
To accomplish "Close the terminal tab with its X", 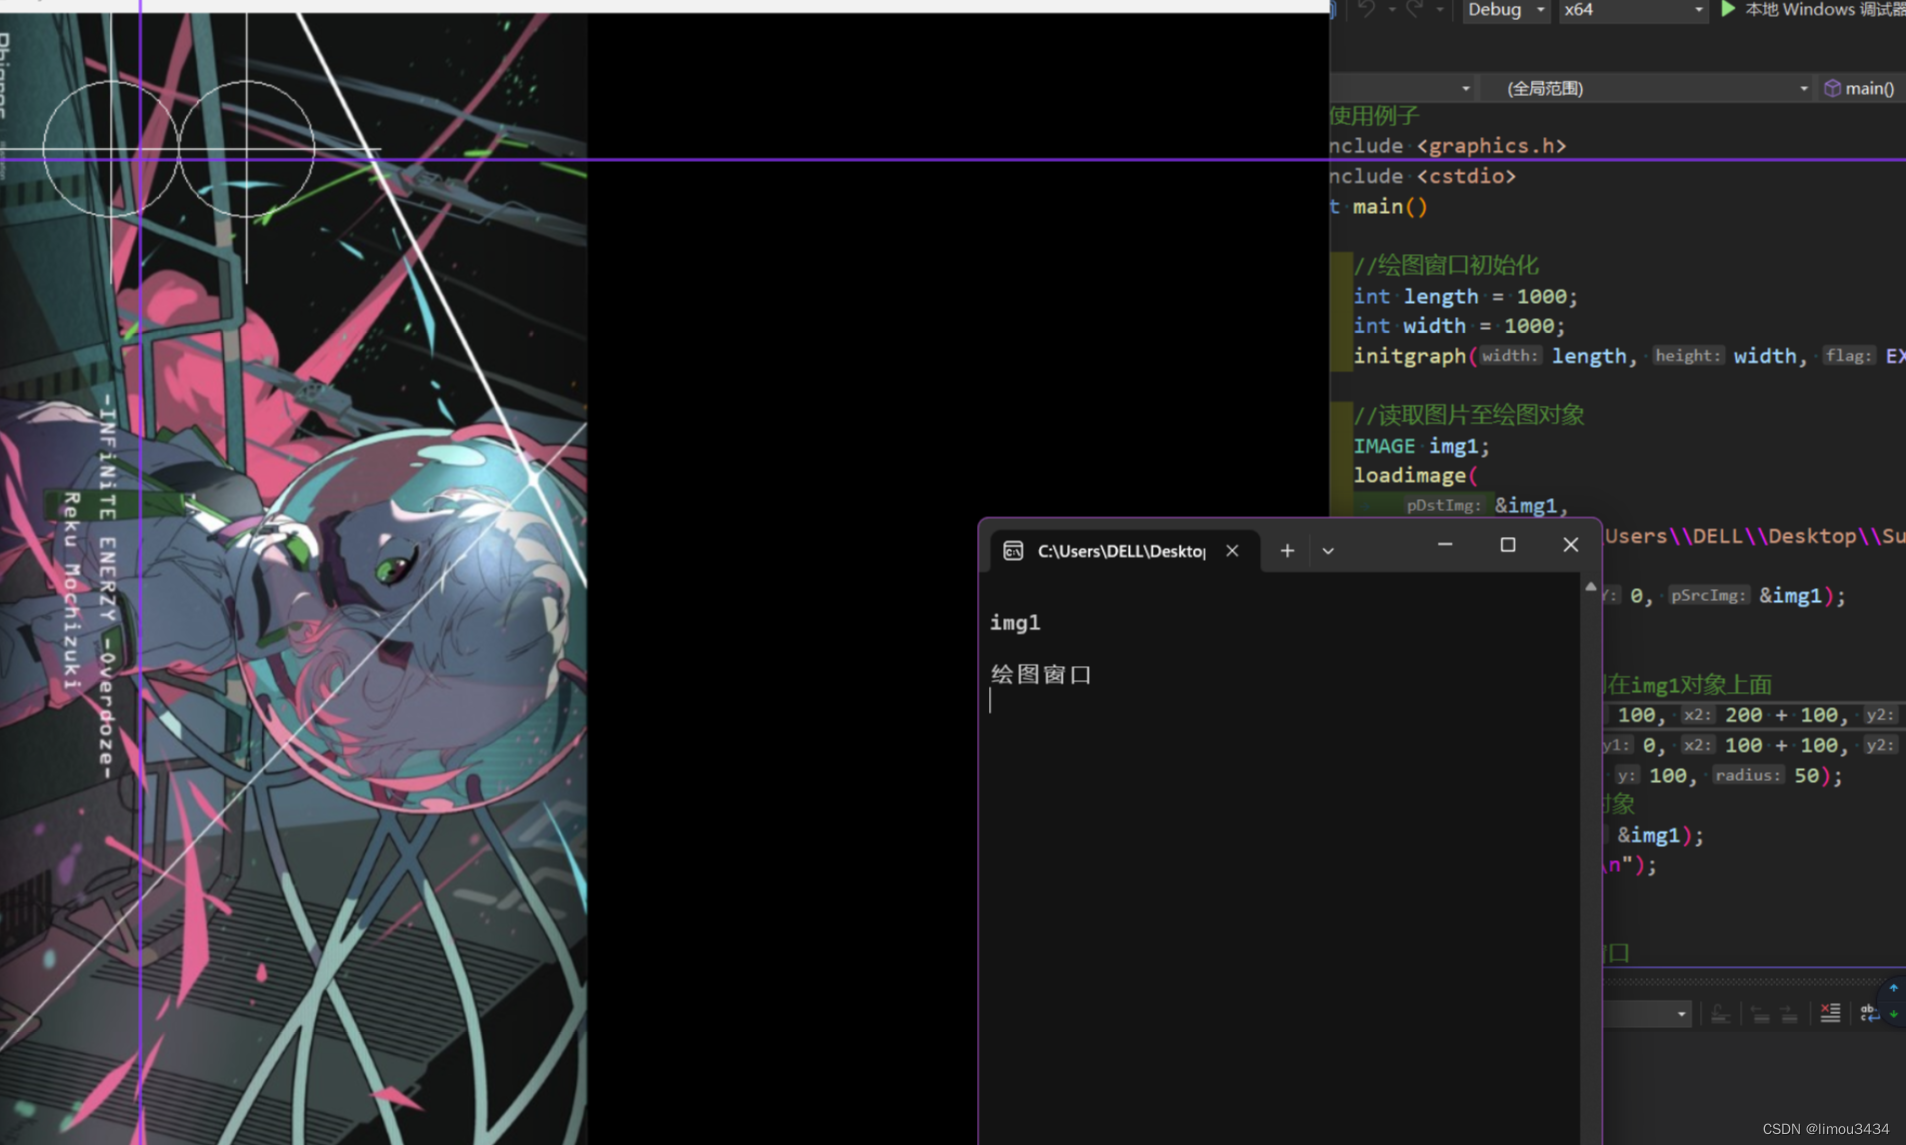I will pos(1232,551).
